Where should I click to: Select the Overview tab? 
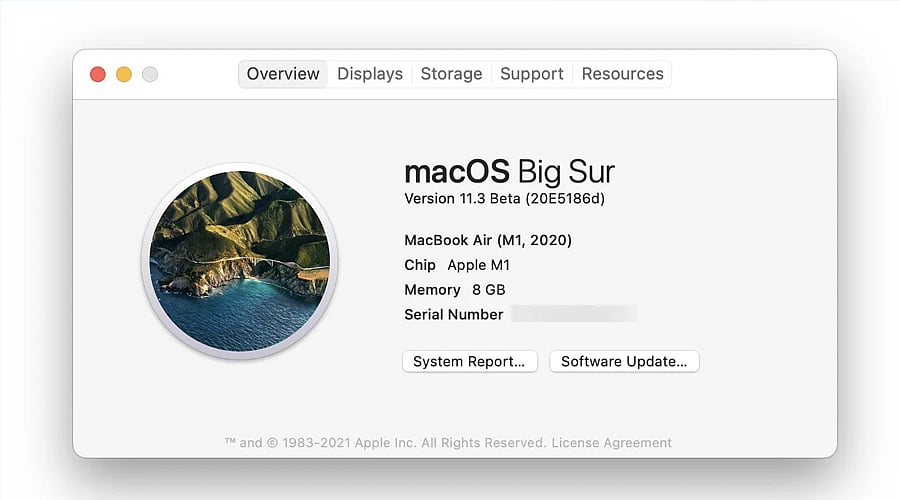point(283,74)
